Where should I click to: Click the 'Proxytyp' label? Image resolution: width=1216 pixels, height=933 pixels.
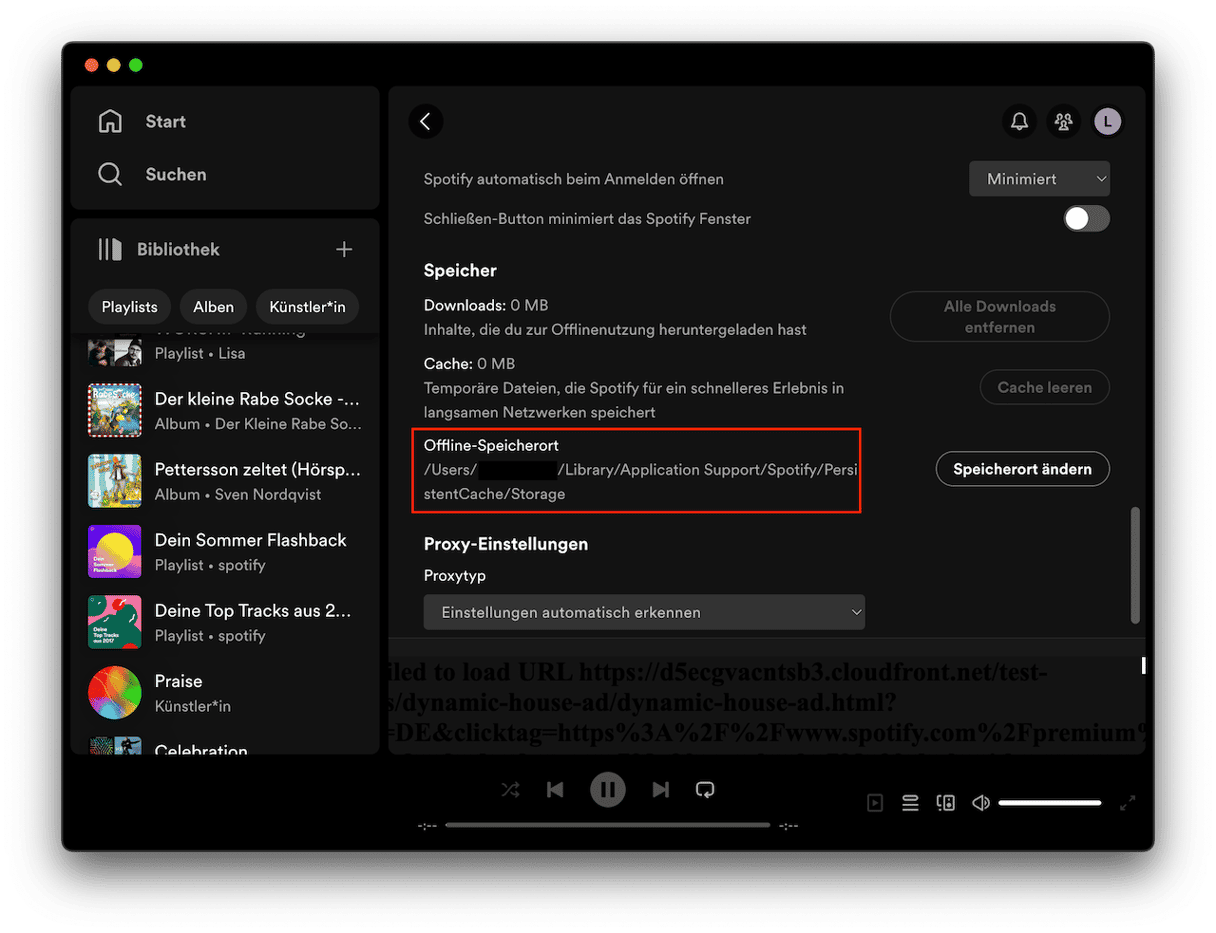pyautogui.click(x=455, y=576)
